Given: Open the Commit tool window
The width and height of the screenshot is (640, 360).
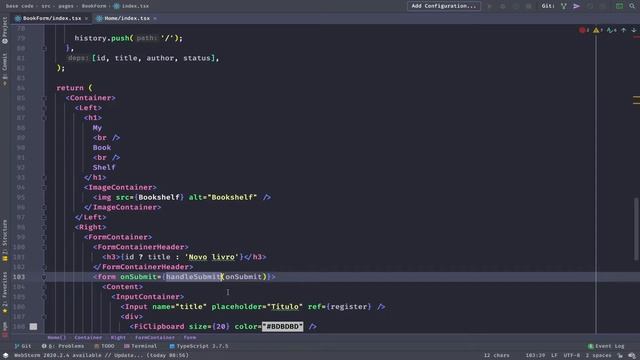Looking at the screenshot, I should pos(5,69).
